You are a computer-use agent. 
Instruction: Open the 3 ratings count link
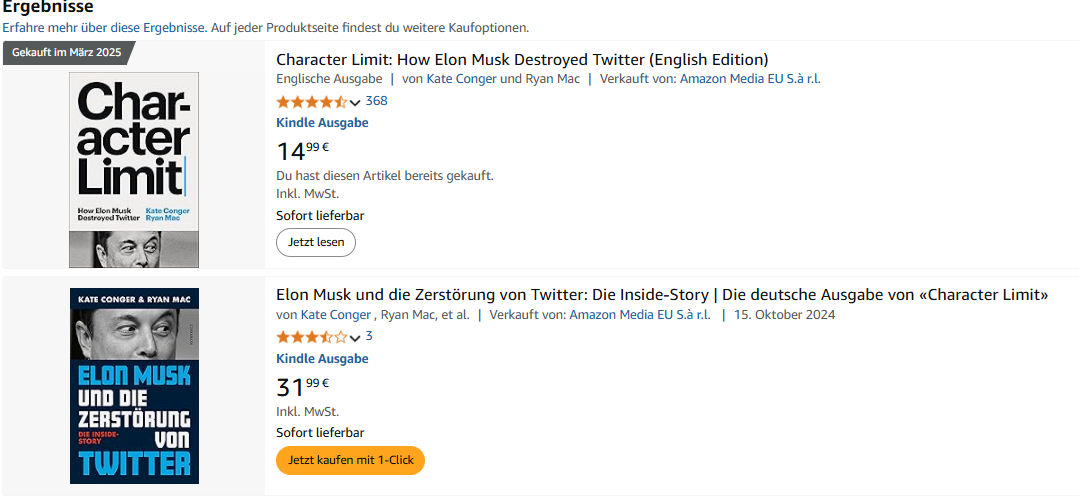369,336
